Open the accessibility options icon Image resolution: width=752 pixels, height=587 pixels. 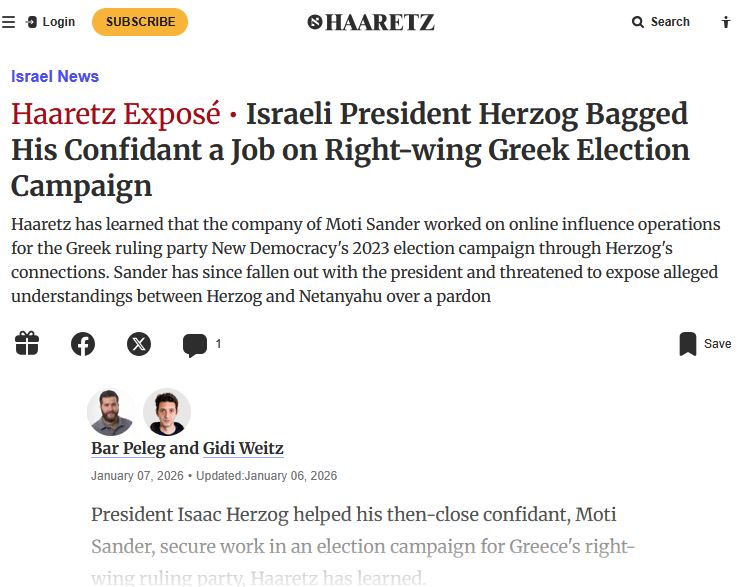point(726,22)
